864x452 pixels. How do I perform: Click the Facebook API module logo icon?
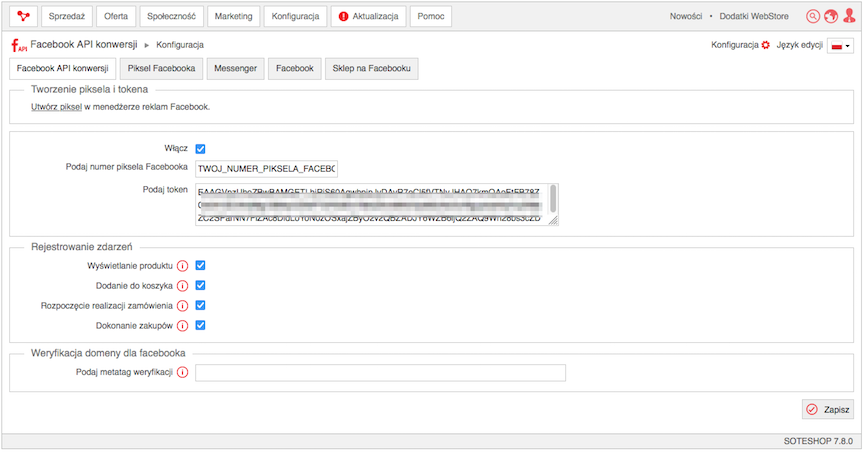(19, 45)
